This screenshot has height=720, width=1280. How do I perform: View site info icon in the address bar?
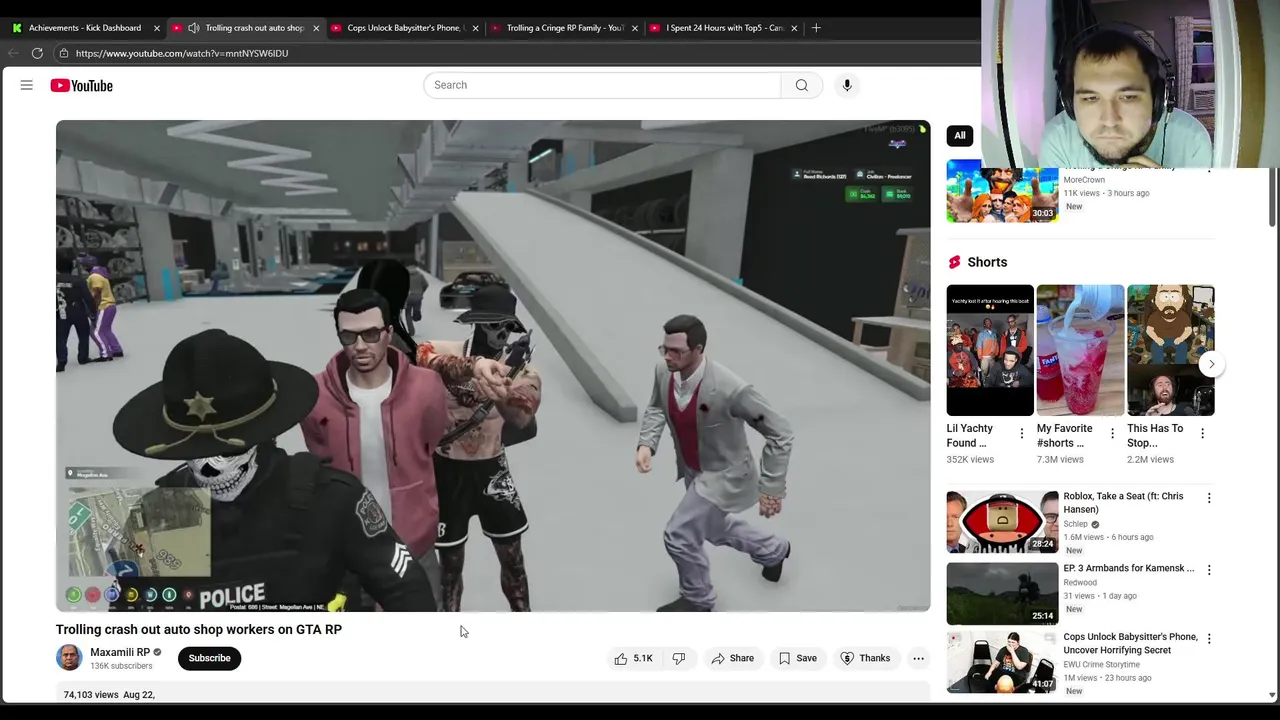click(x=63, y=53)
